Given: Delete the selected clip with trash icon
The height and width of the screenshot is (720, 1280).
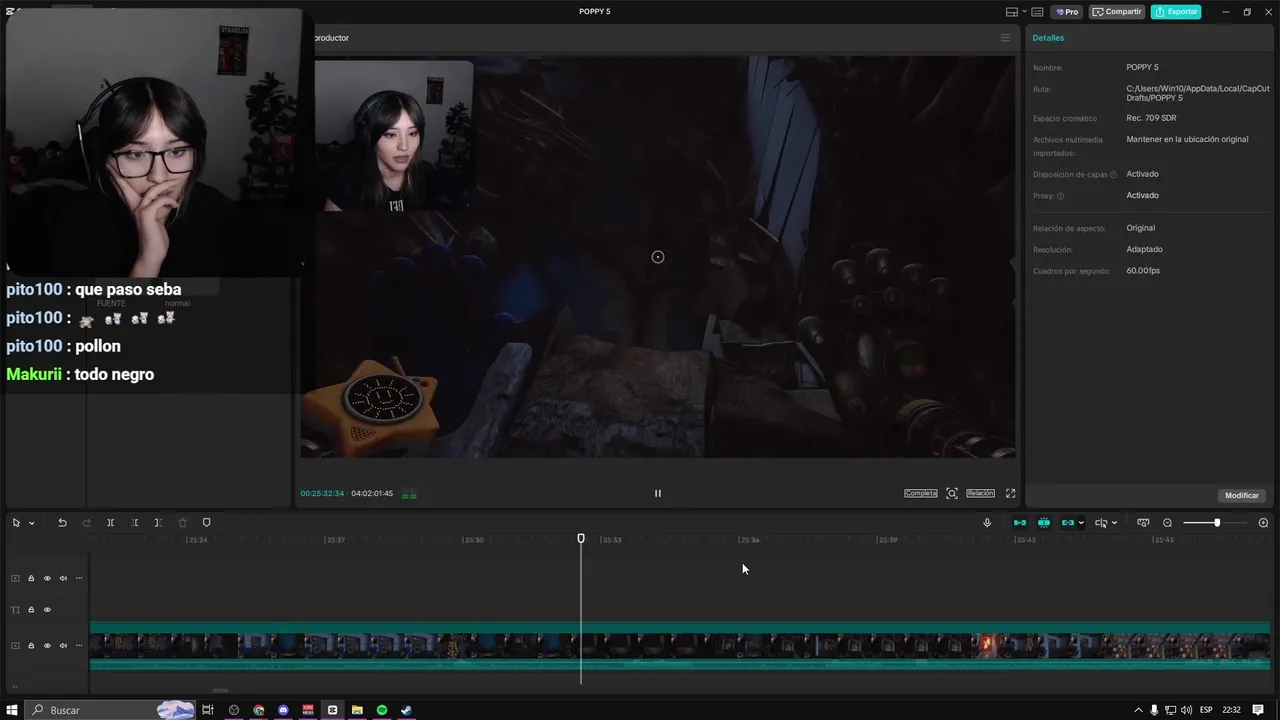Looking at the screenshot, I should pos(182,523).
